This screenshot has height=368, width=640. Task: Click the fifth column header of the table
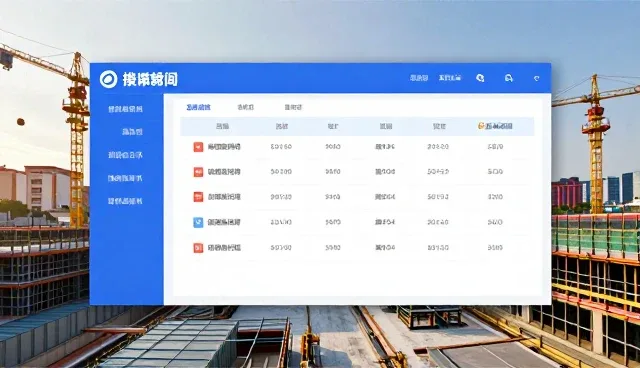(x=439, y=126)
